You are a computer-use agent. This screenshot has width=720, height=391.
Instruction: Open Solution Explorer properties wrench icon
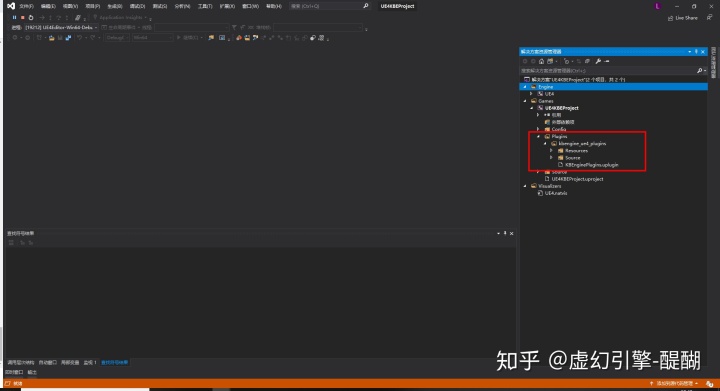tap(598, 61)
